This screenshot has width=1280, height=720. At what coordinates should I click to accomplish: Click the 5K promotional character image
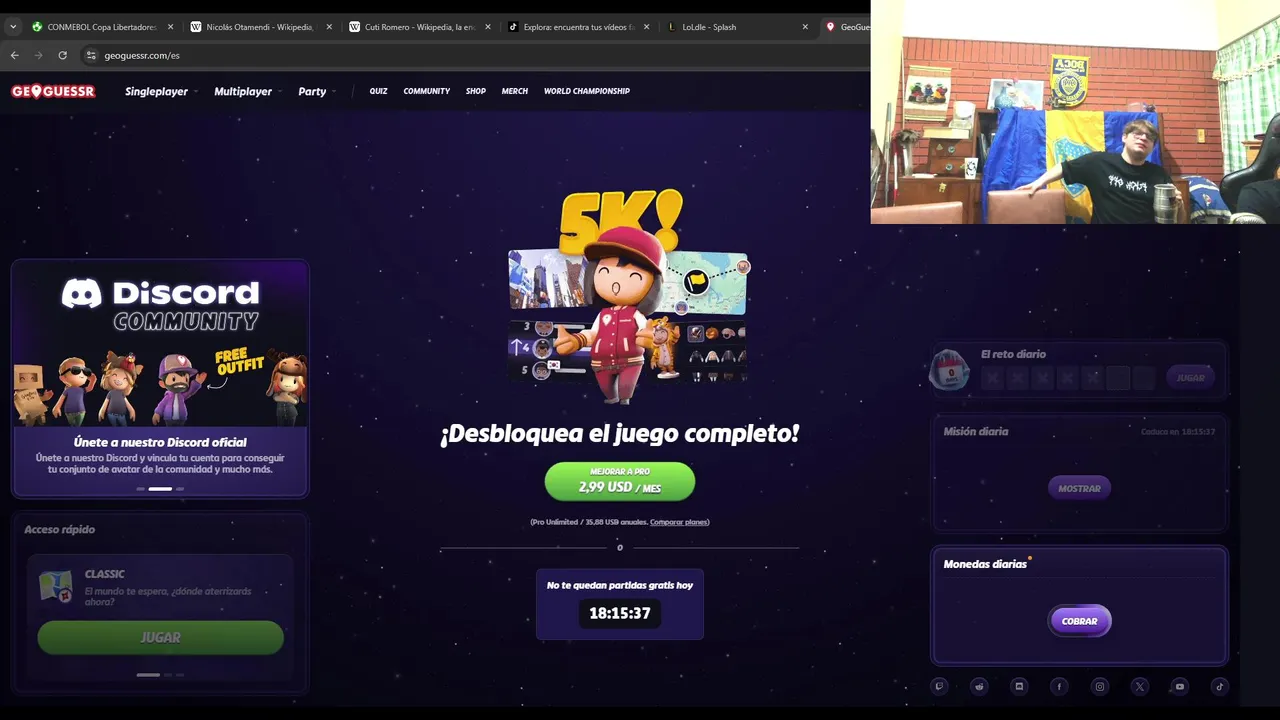[628, 296]
